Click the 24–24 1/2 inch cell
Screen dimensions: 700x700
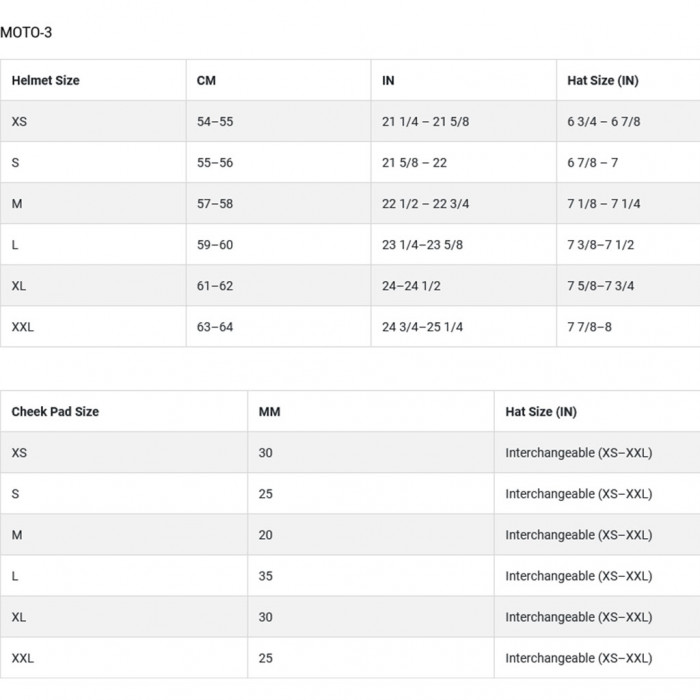pyautogui.click(x=411, y=286)
